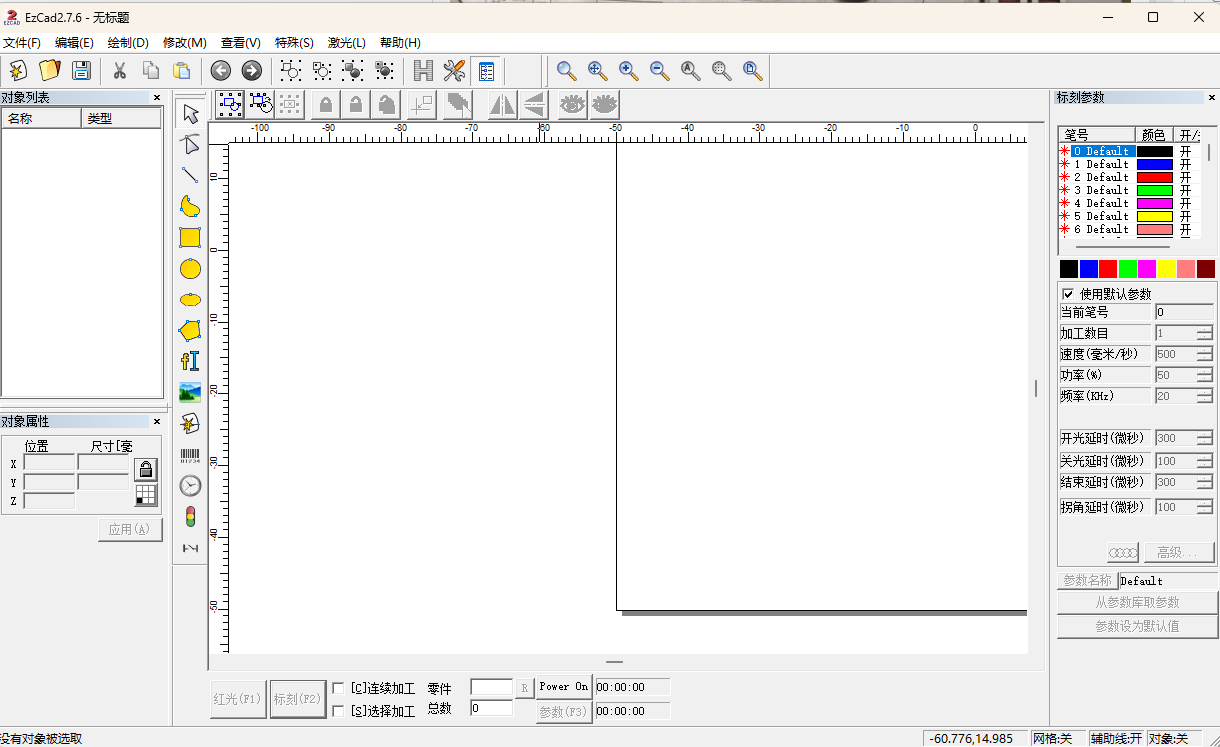Select the Polygon drawing tool
1220x747 pixels.
[190, 330]
